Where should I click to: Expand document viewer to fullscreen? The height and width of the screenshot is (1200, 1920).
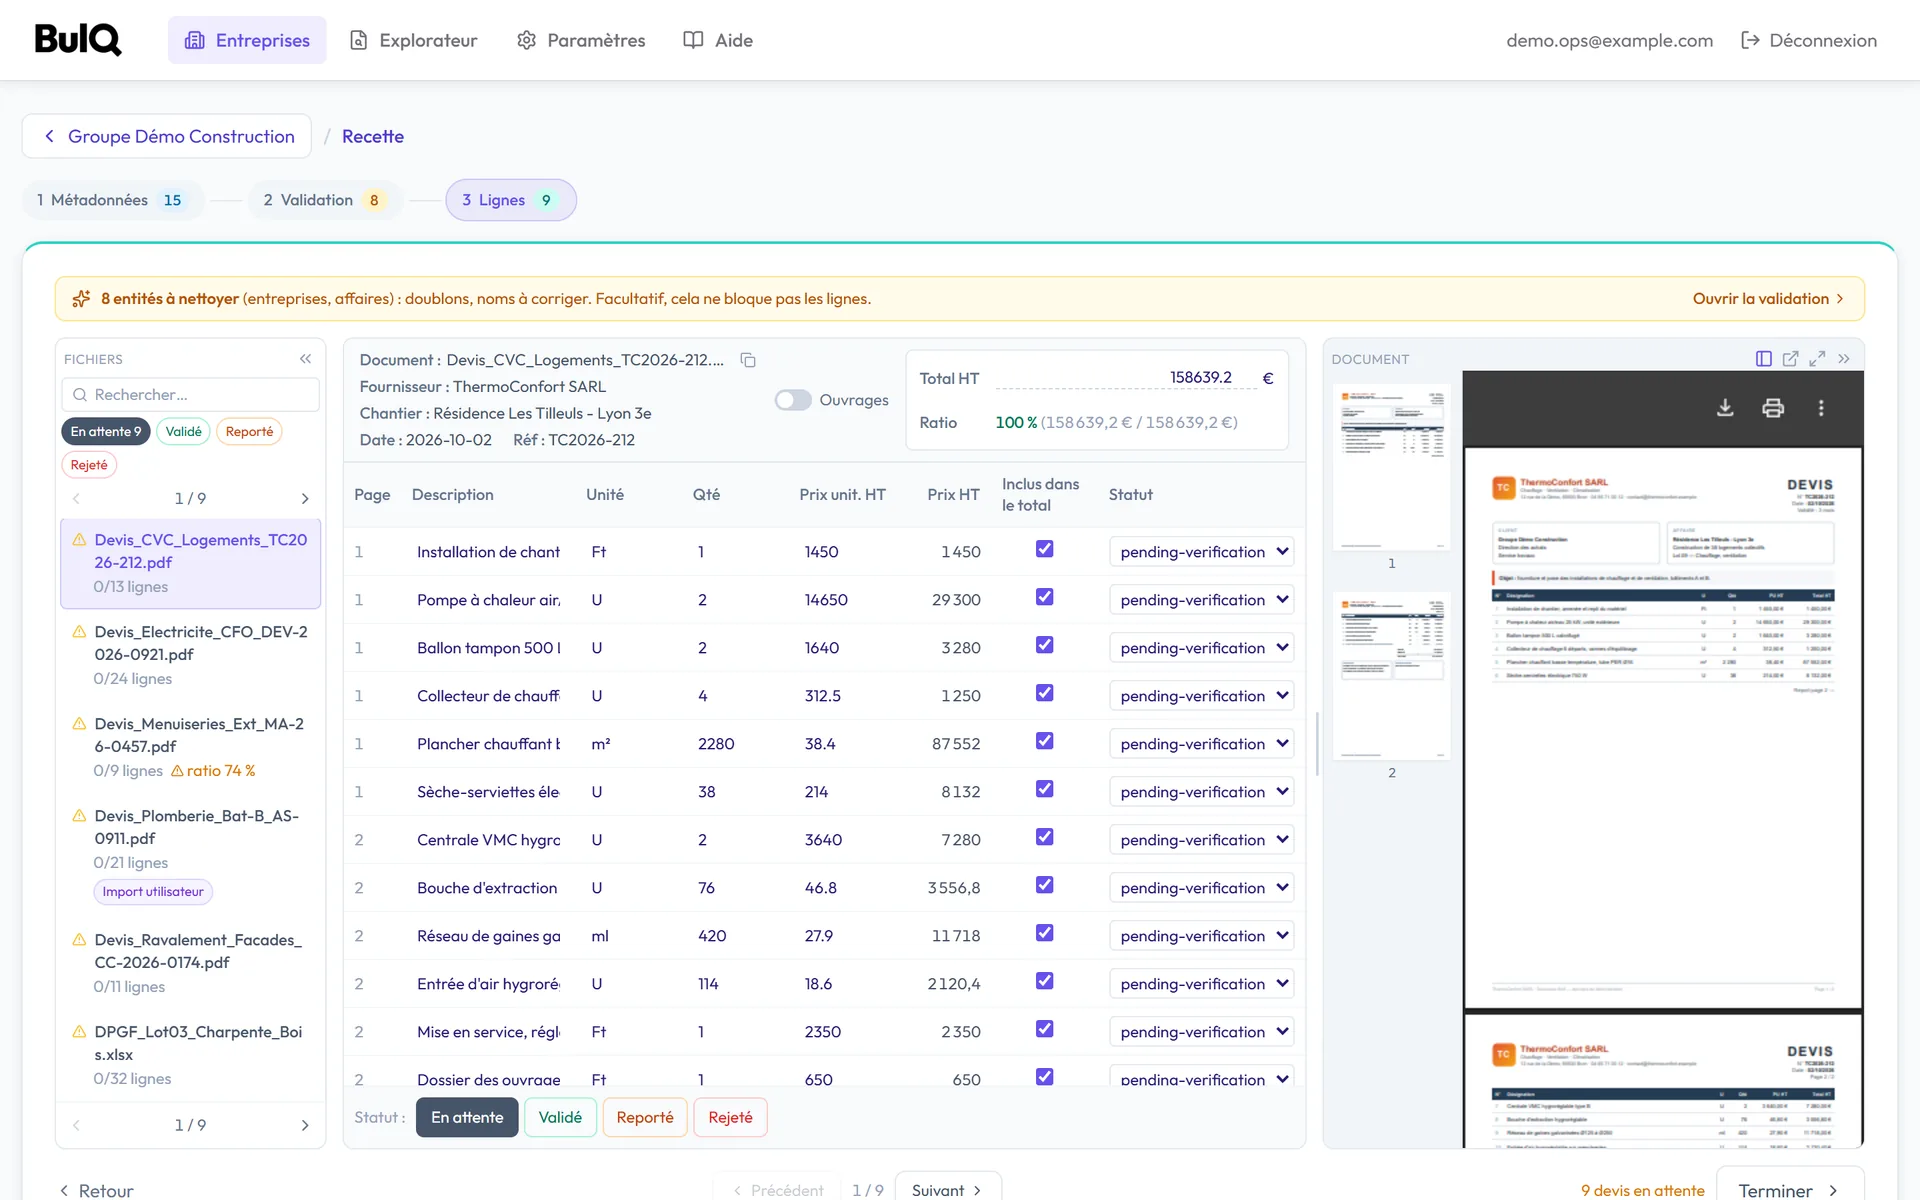(1817, 359)
